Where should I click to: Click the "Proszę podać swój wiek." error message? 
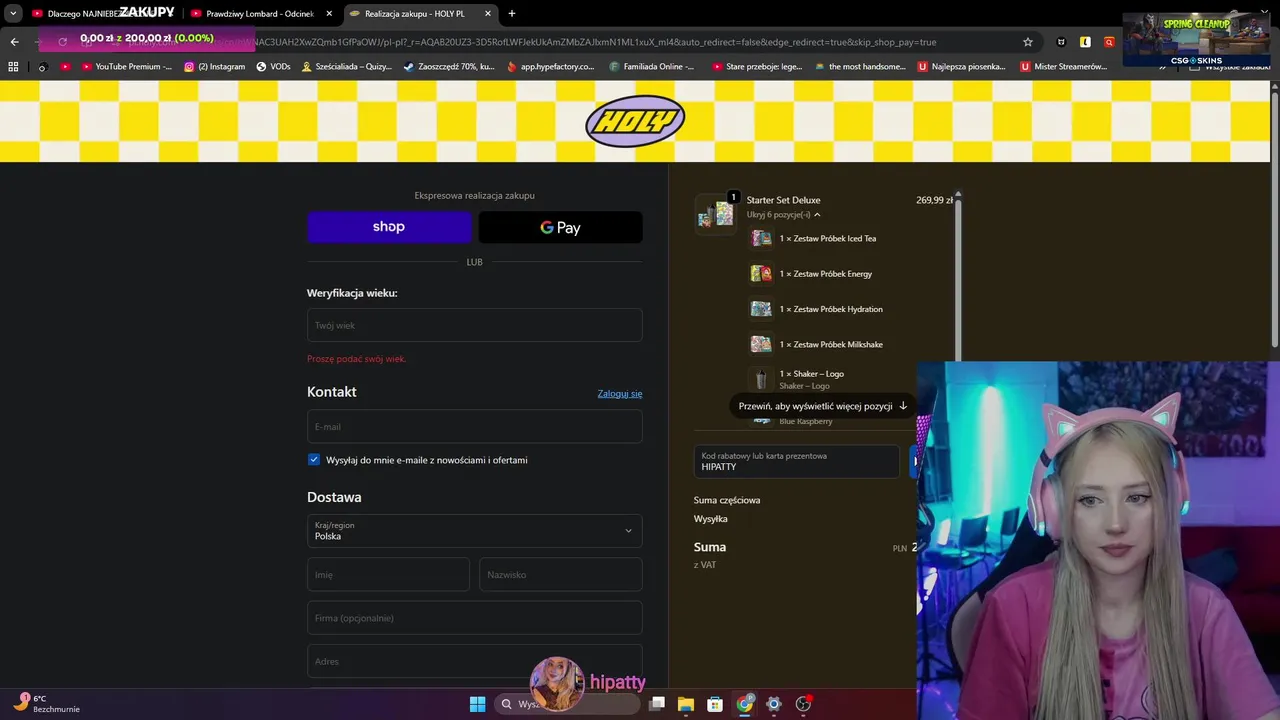[357, 359]
